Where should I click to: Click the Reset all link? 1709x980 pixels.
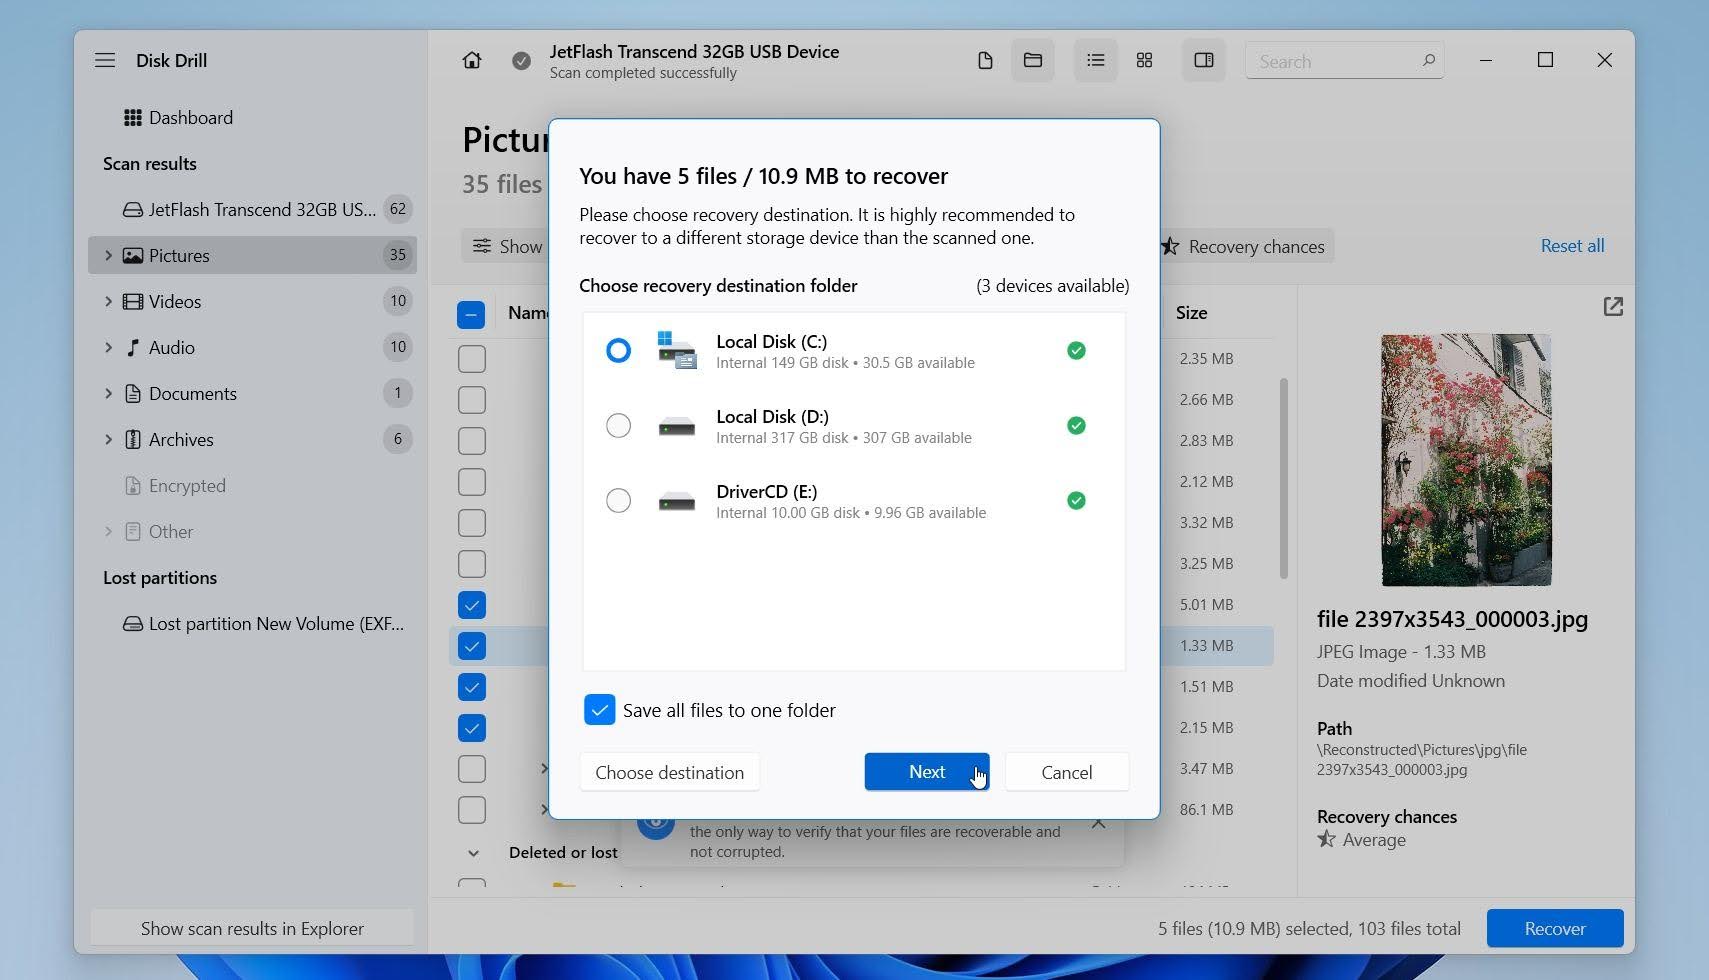[x=1572, y=246]
